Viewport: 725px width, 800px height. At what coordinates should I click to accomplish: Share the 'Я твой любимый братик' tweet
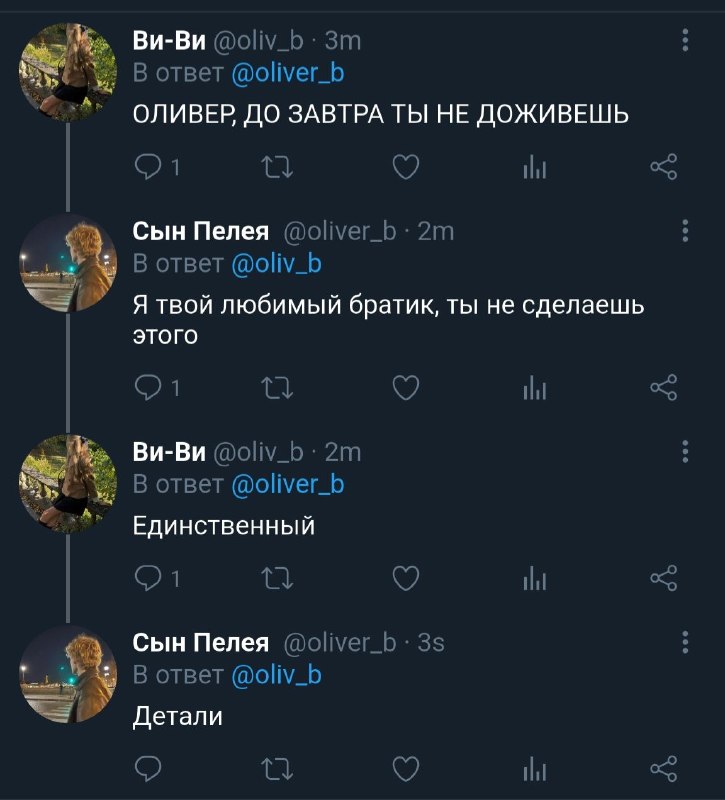[x=663, y=388]
